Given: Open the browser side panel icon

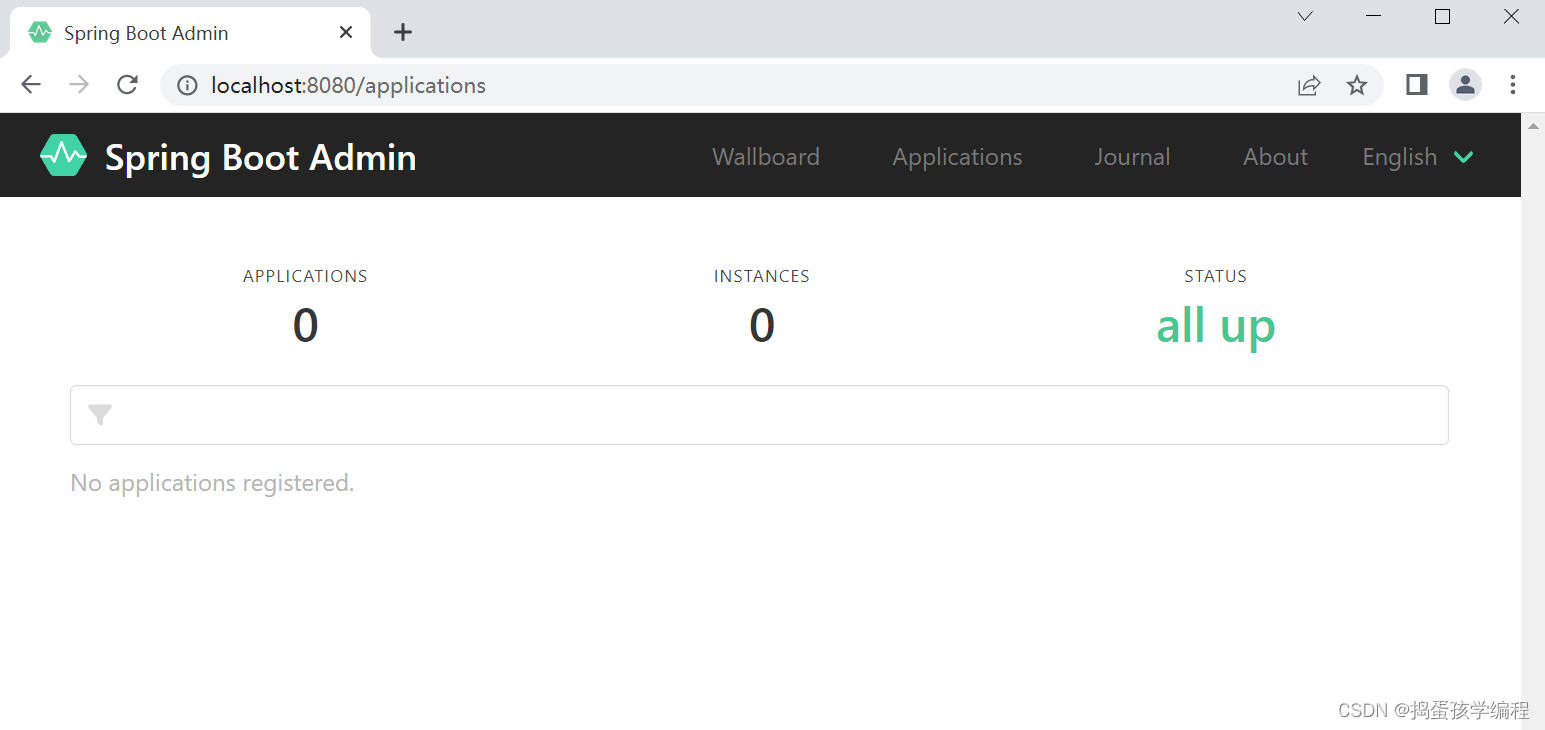Looking at the screenshot, I should pos(1416,85).
